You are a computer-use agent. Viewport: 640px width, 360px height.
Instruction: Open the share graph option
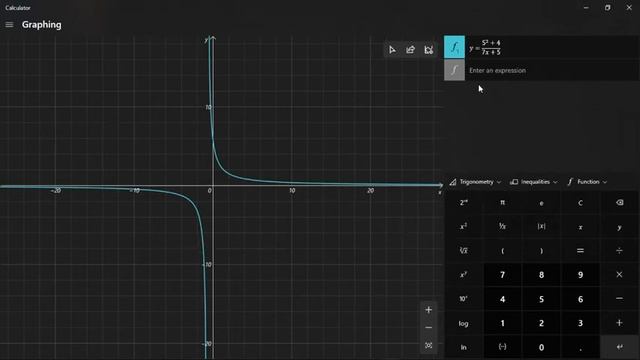coord(410,50)
